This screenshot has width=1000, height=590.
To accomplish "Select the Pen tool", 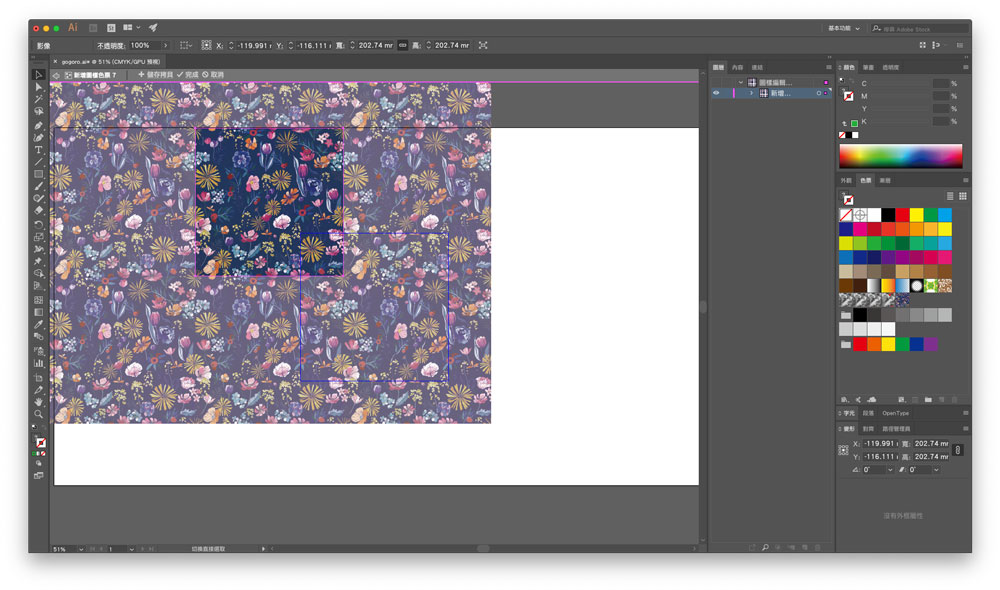I will 39,125.
